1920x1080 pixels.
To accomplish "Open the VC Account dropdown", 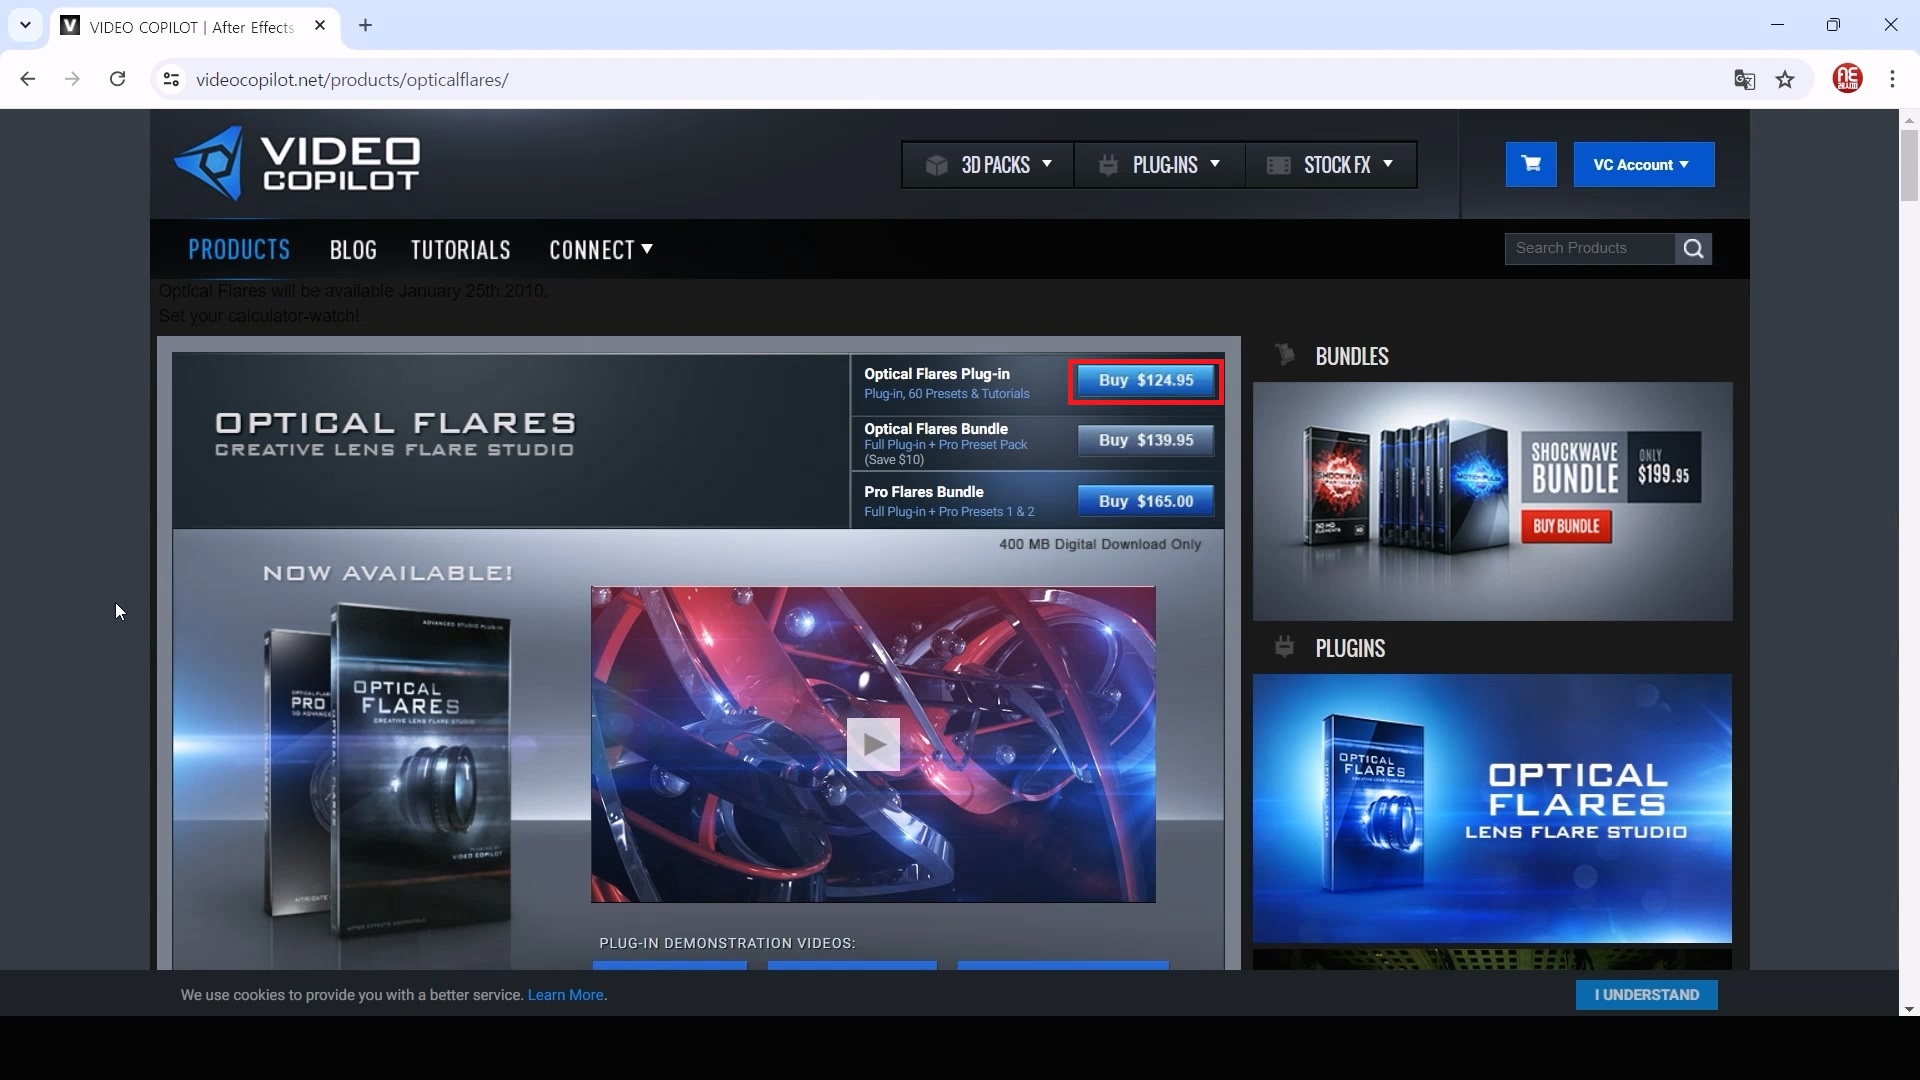I will [1643, 165].
